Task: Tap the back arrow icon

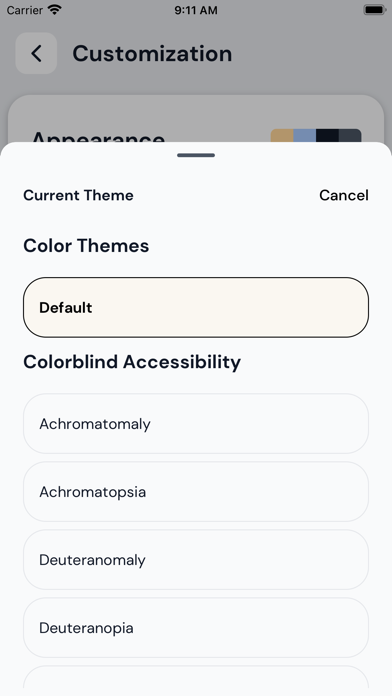Action: pyautogui.click(x=36, y=53)
